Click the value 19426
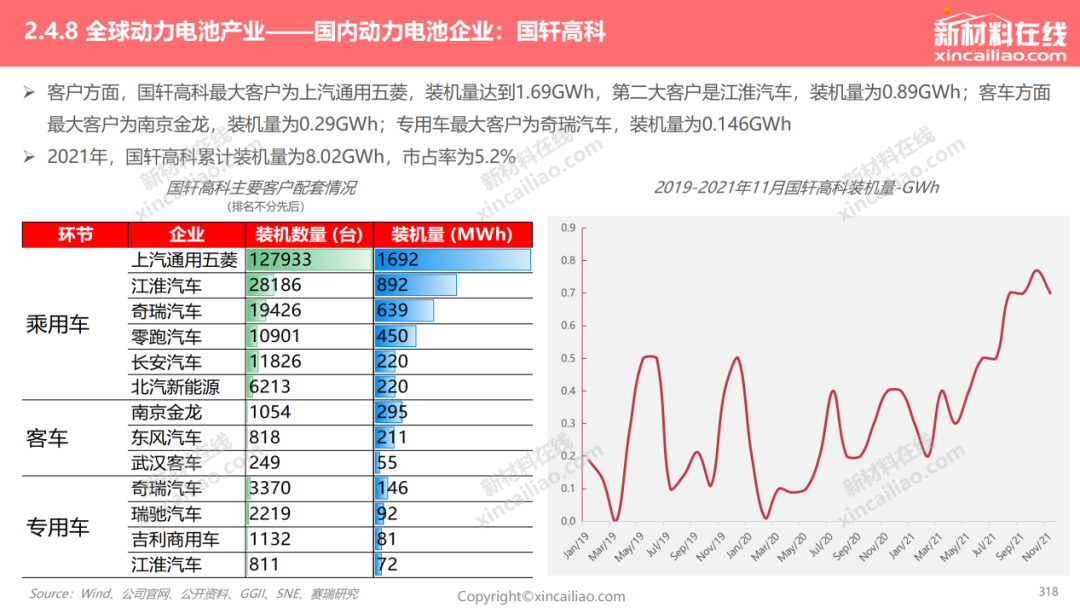This screenshot has height=608, width=1080. coord(275,311)
